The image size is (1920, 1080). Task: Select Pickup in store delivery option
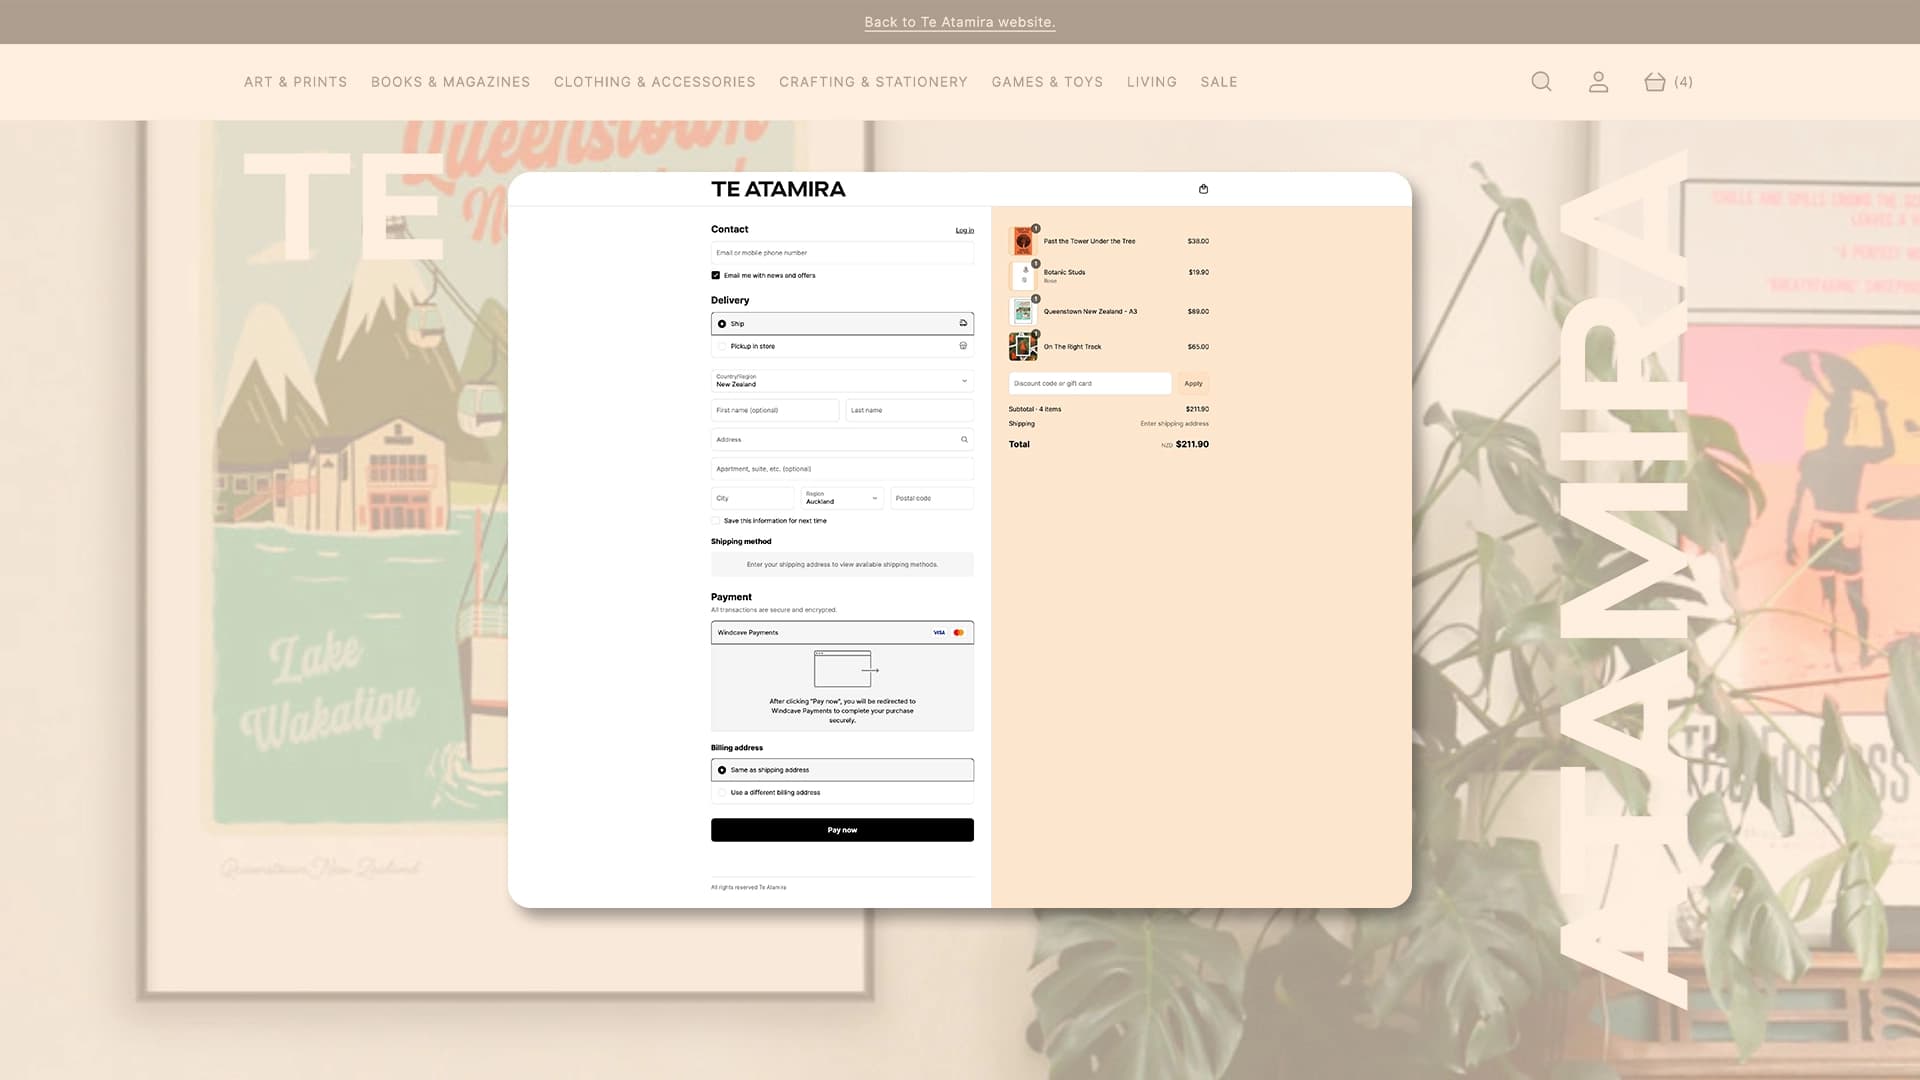tap(842, 346)
